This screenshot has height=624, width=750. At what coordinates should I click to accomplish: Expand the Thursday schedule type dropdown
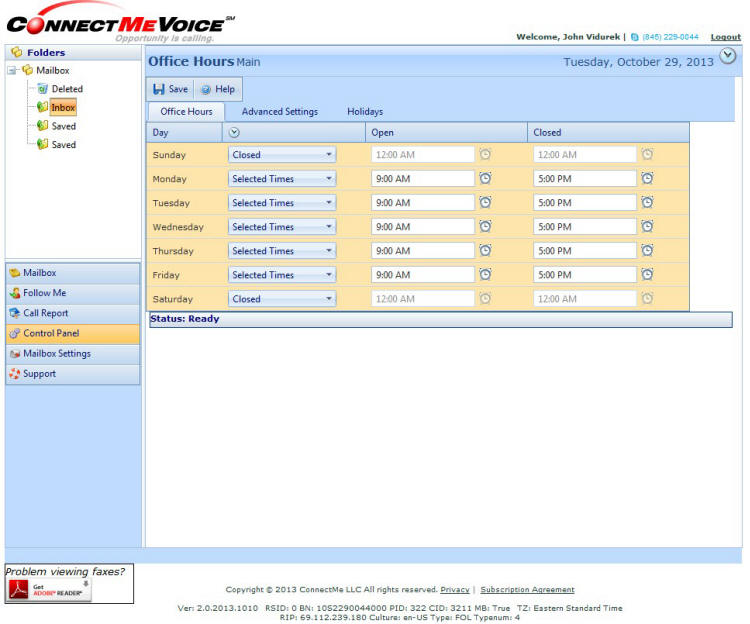[282, 250]
